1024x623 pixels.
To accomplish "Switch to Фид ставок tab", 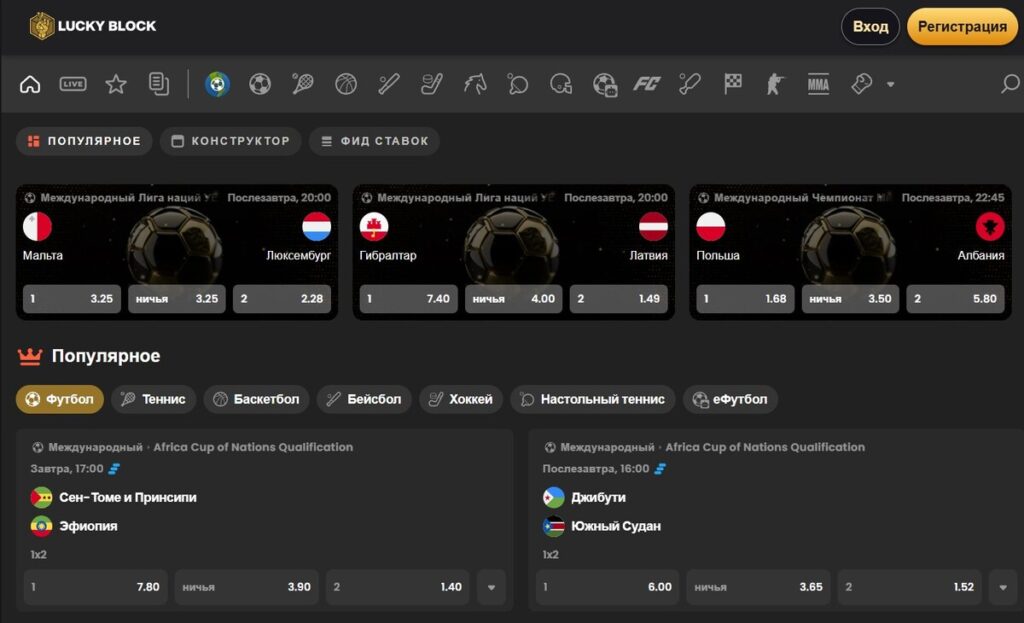I will [374, 141].
